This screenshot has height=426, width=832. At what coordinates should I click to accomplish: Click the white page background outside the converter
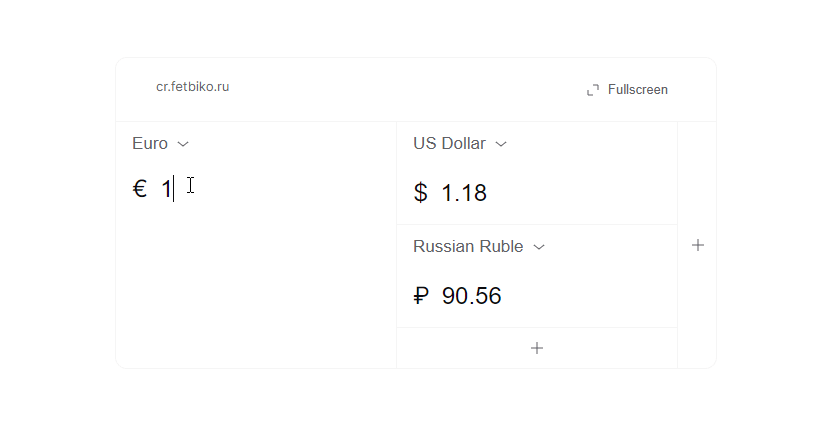[x=60, y=390]
